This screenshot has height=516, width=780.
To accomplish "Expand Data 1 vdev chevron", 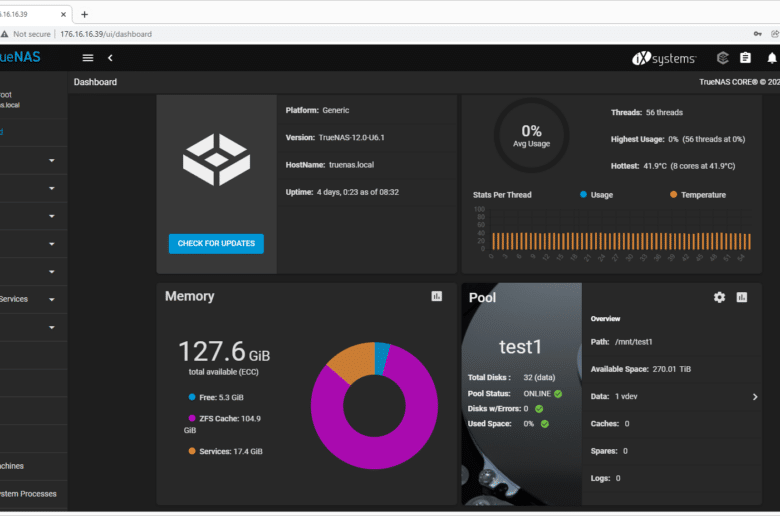I will click(755, 397).
